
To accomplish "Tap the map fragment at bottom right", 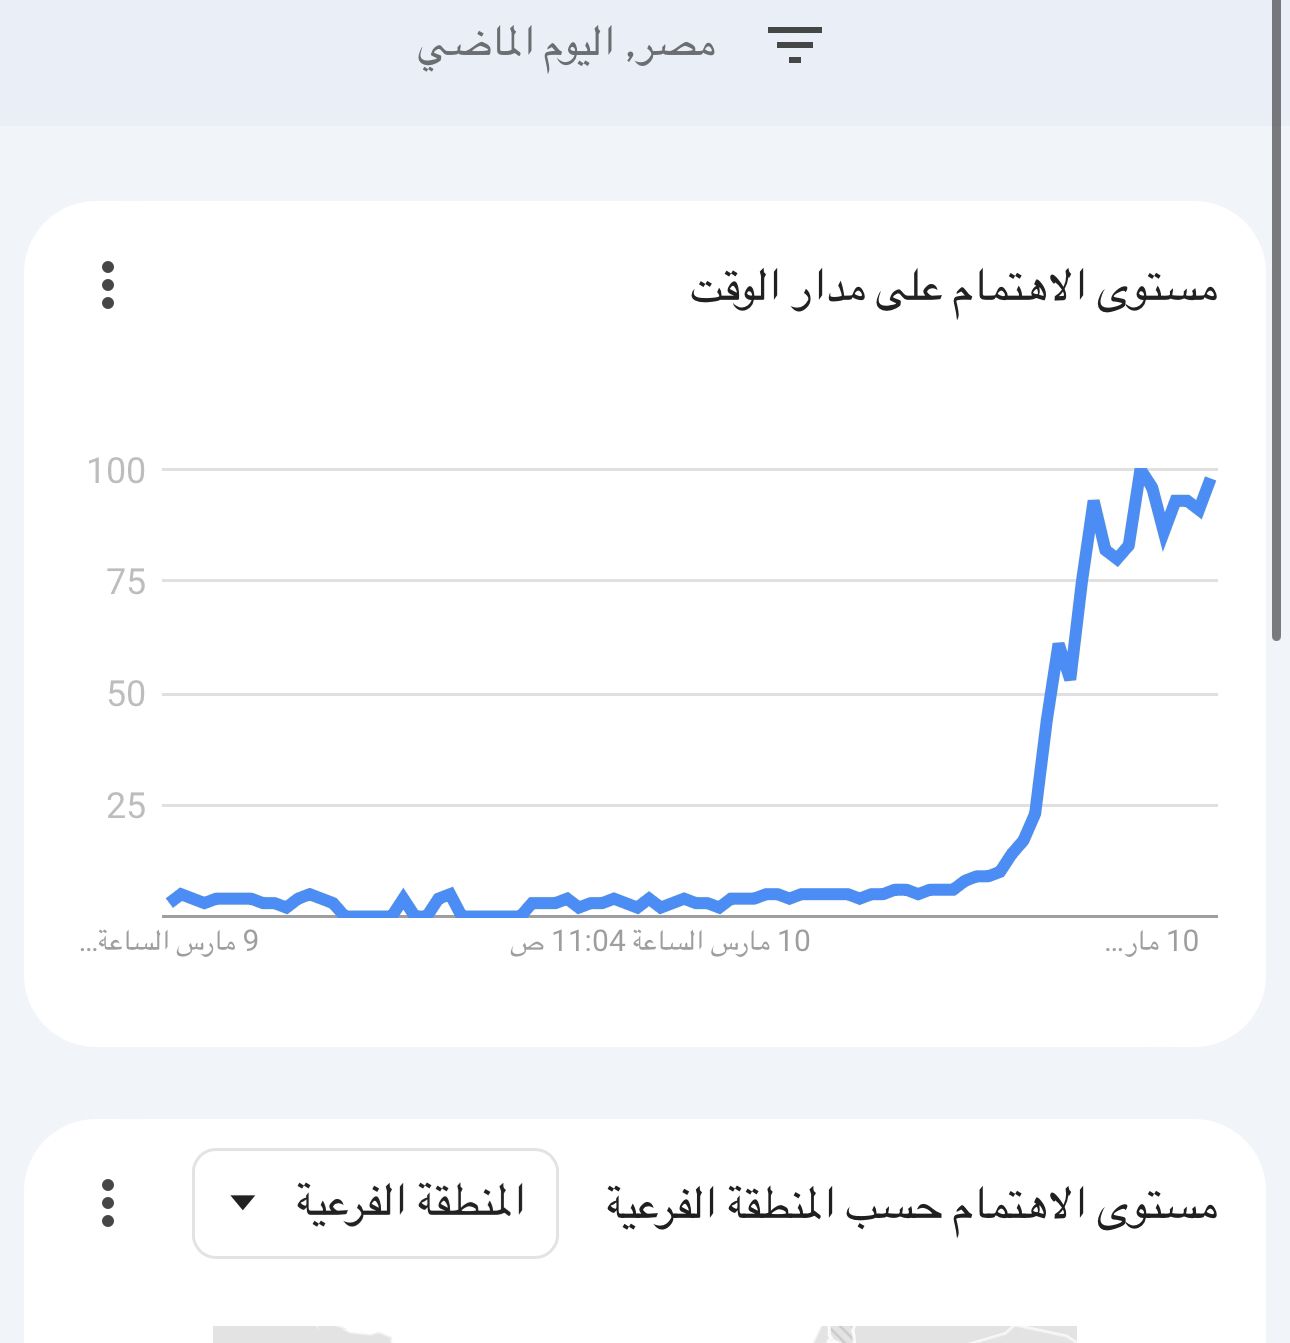I will 945,1334.
